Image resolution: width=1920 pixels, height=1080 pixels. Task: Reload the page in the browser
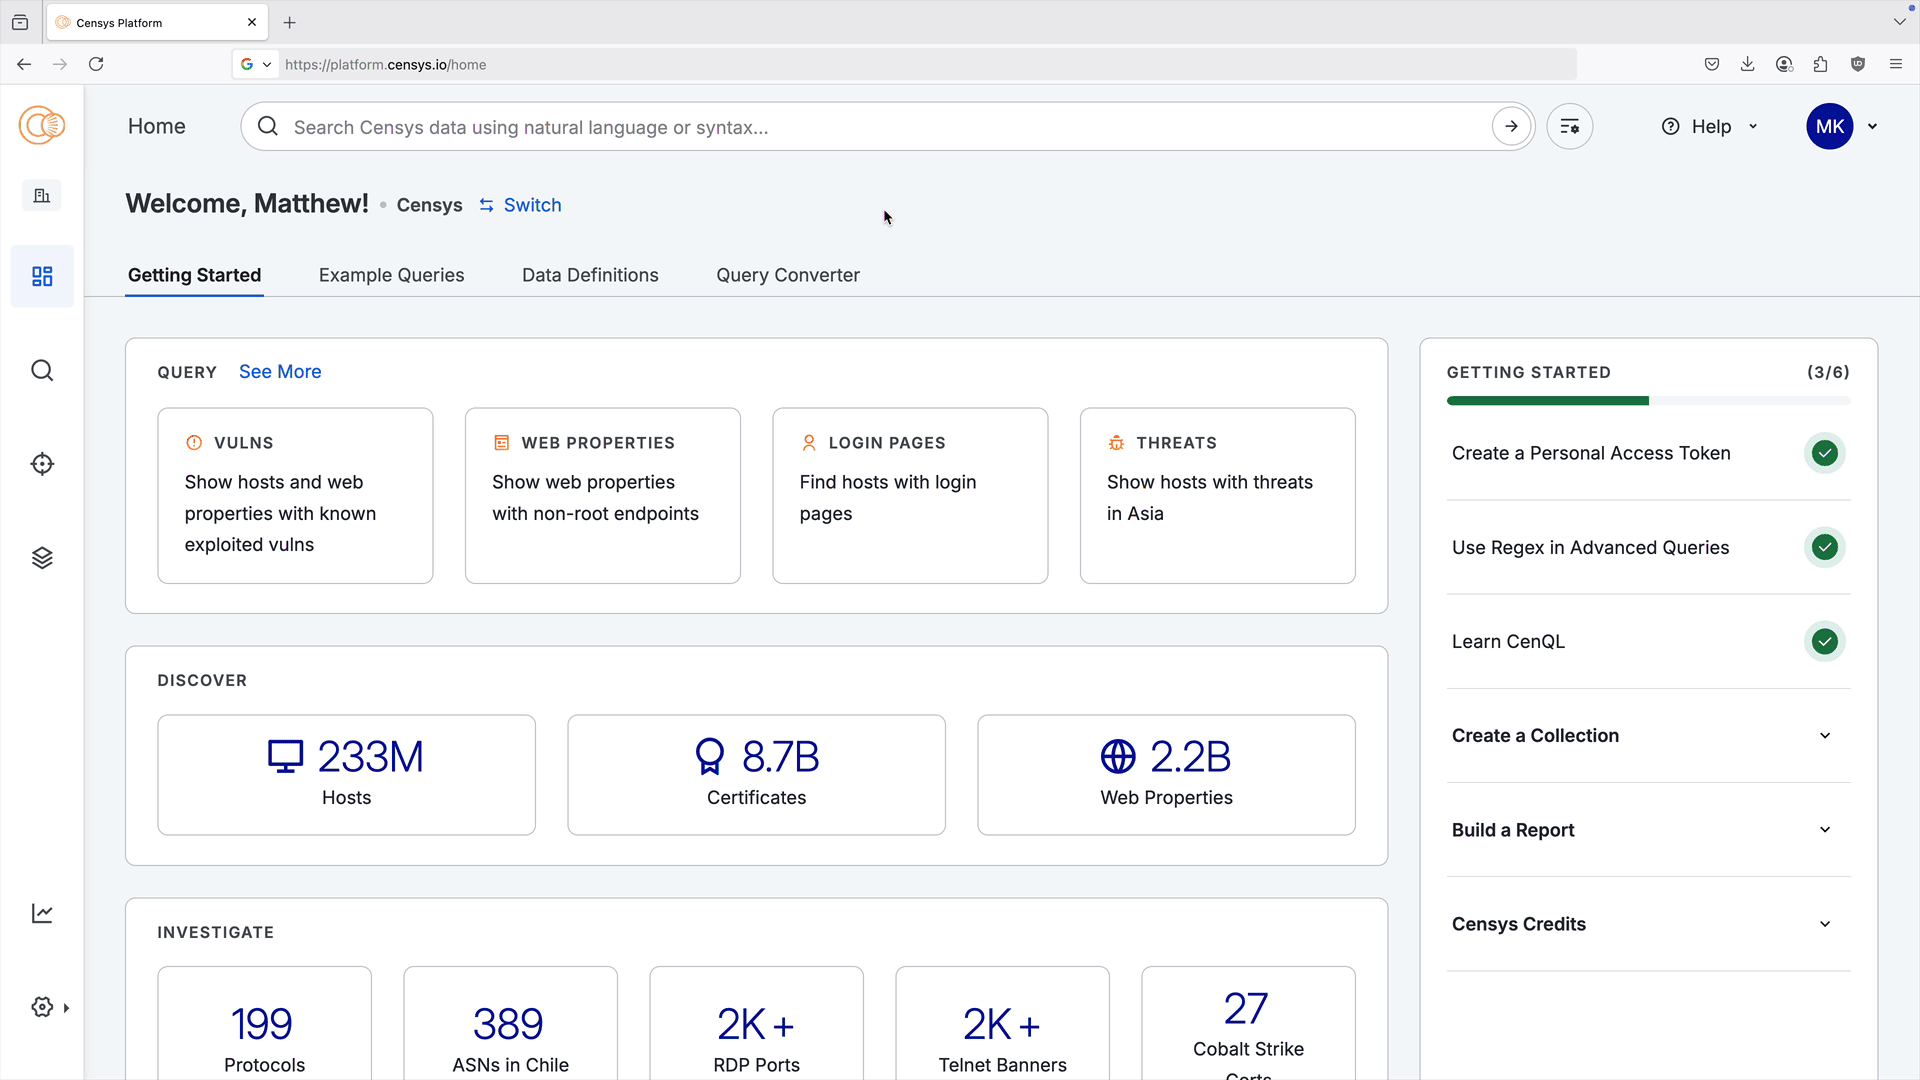tap(96, 64)
